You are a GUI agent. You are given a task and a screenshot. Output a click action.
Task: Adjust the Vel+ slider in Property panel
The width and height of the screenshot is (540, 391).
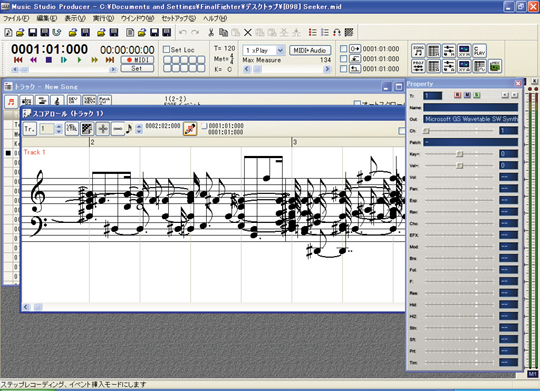(x=459, y=165)
